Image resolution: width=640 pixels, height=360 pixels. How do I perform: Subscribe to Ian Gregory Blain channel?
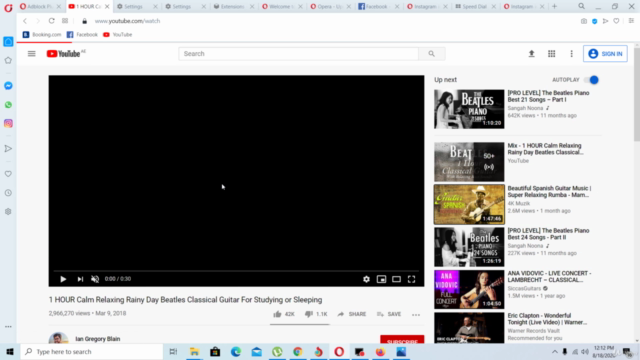402,340
